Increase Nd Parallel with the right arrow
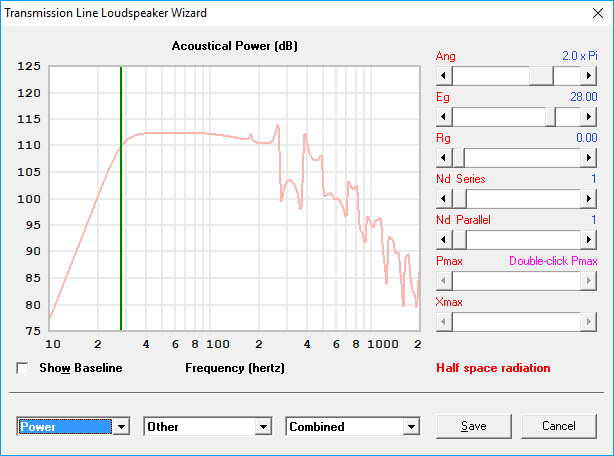The width and height of the screenshot is (614, 456). click(x=589, y=240)
